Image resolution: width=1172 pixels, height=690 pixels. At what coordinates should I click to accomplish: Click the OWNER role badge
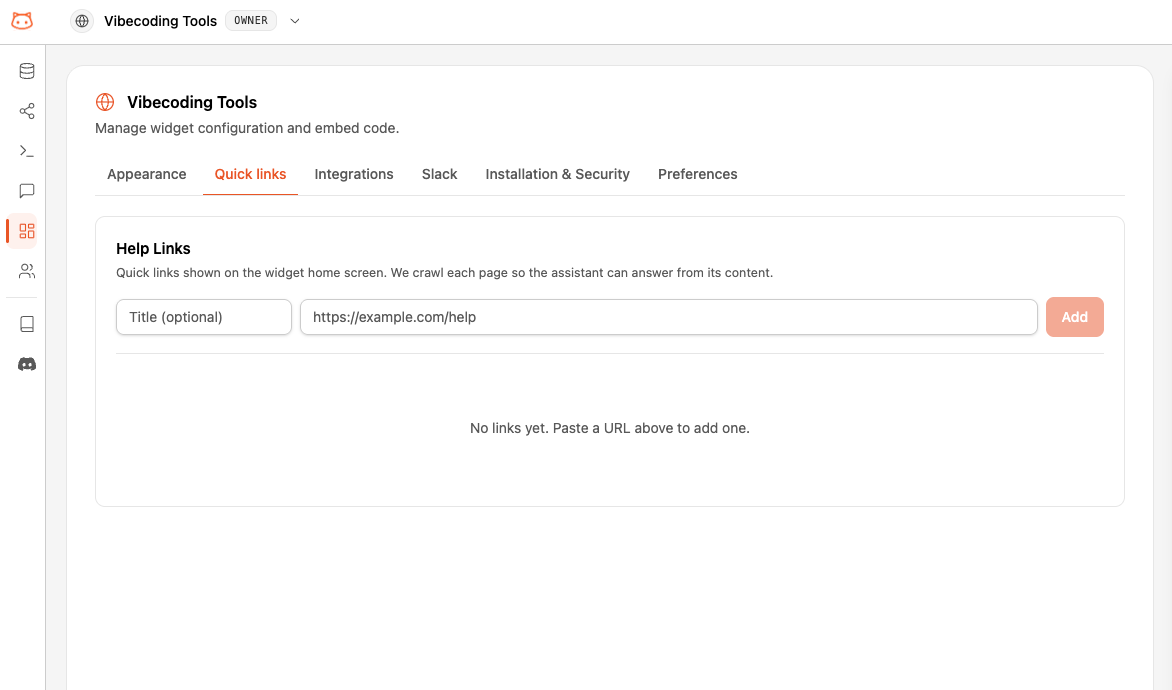(x=251, y=21)
